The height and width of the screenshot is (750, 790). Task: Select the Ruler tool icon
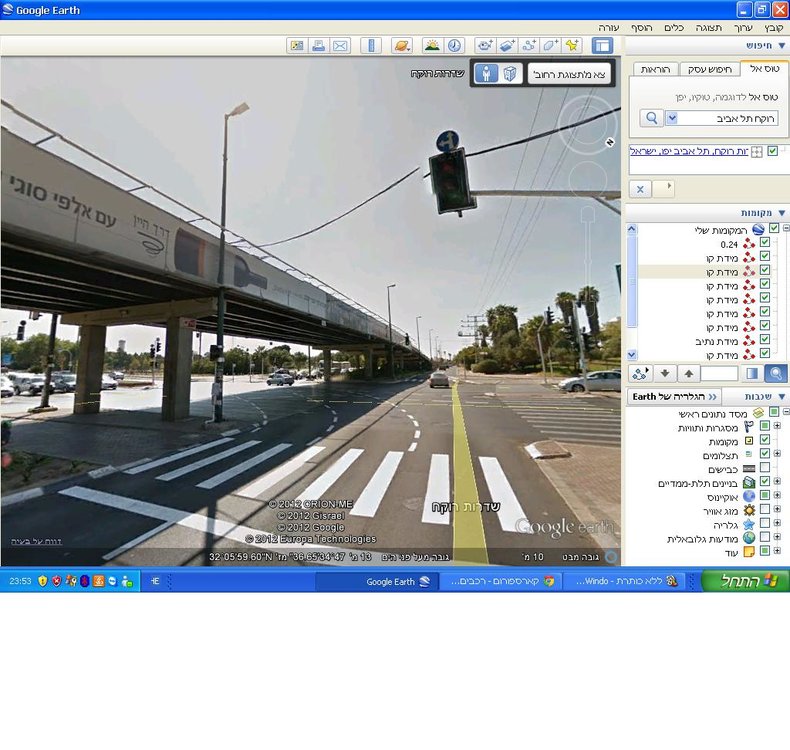[371, 46]
